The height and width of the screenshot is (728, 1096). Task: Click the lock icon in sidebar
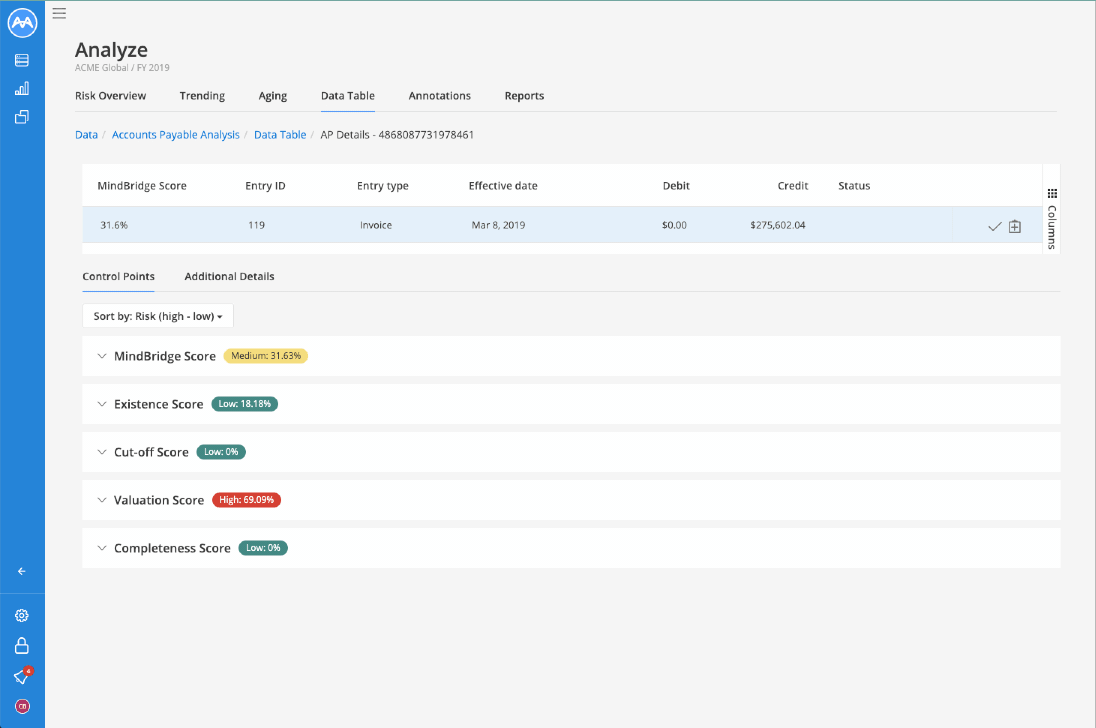[22, 646]
